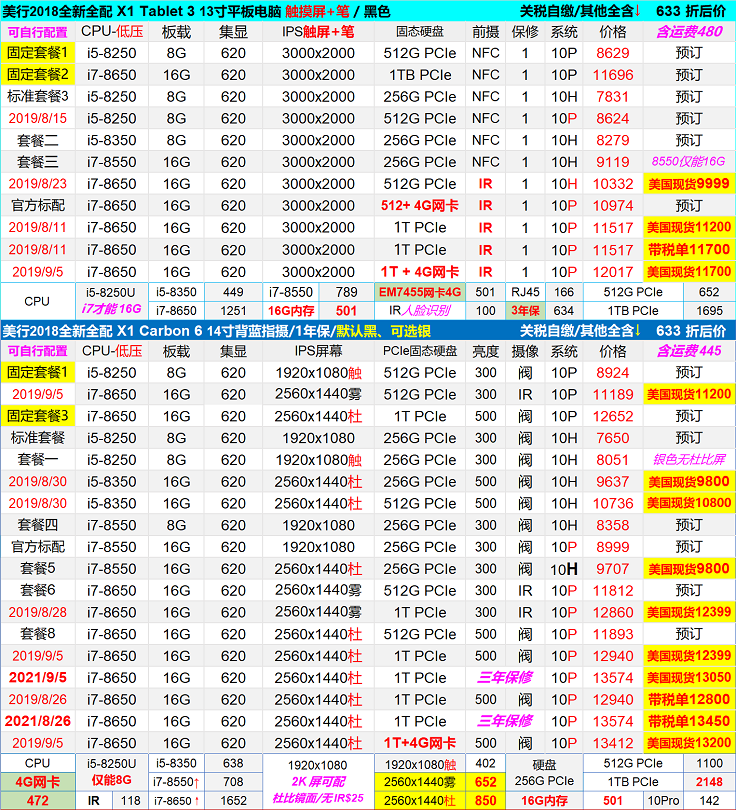The height and width of the screenshot is (810, 736).
Task: Click the 固定套餐2 row label
Action: pyautogui.click(x=38, y=75)
